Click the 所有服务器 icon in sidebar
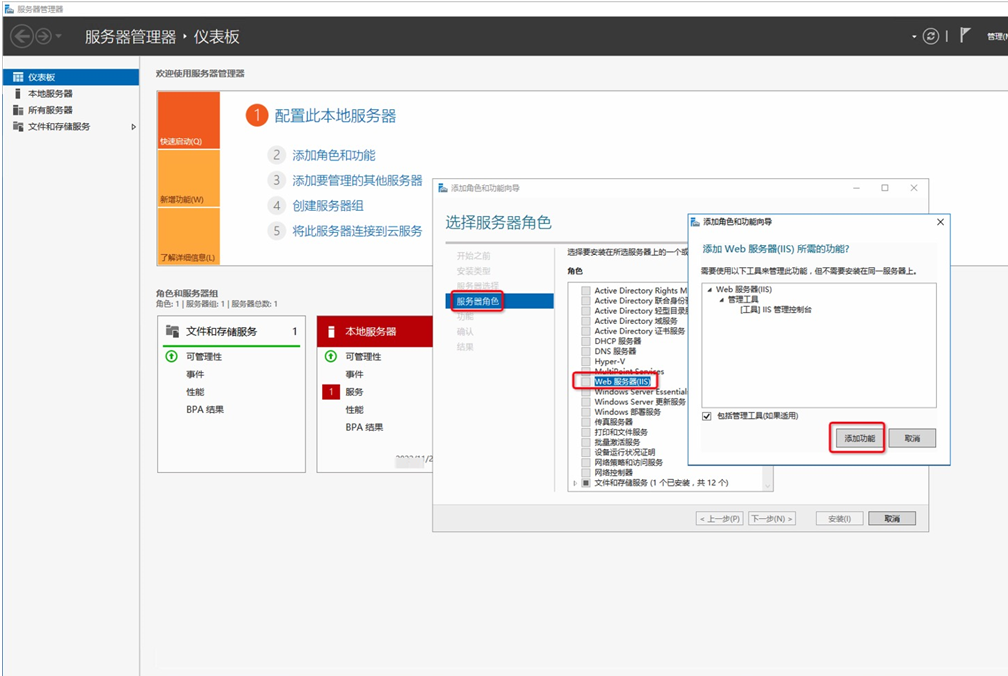Viewport: 1008px width, 676px height. (x=18, y=110)
